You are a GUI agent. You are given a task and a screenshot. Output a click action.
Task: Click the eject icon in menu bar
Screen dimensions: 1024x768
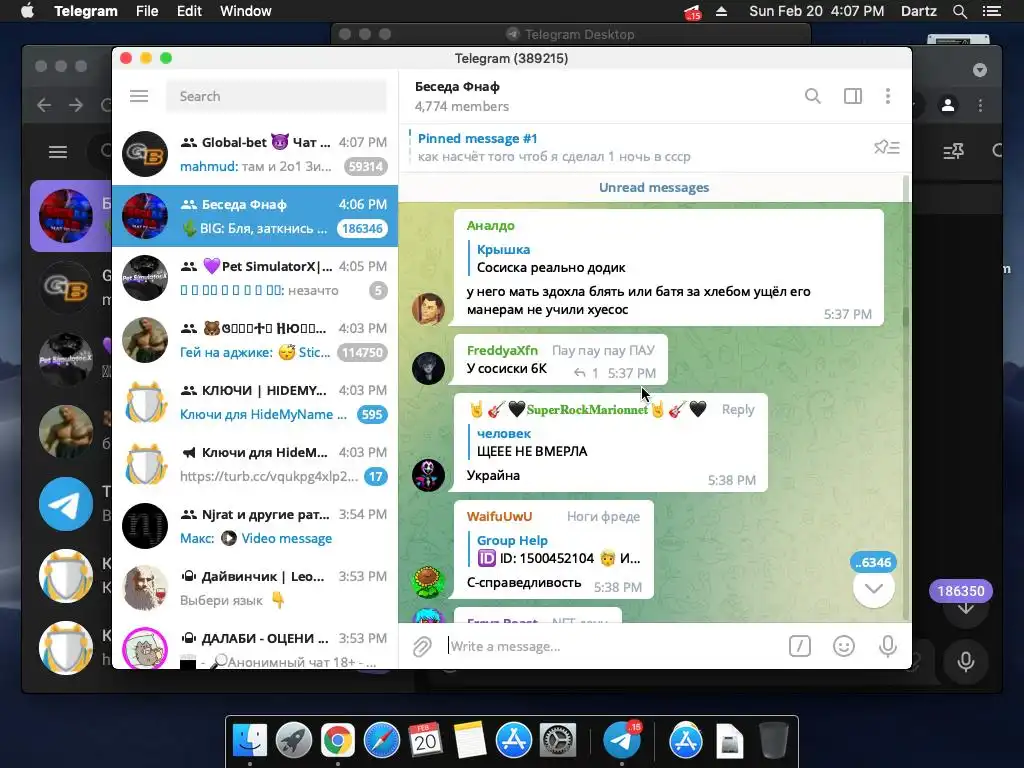pyautogui.click(x=722, y=11)
